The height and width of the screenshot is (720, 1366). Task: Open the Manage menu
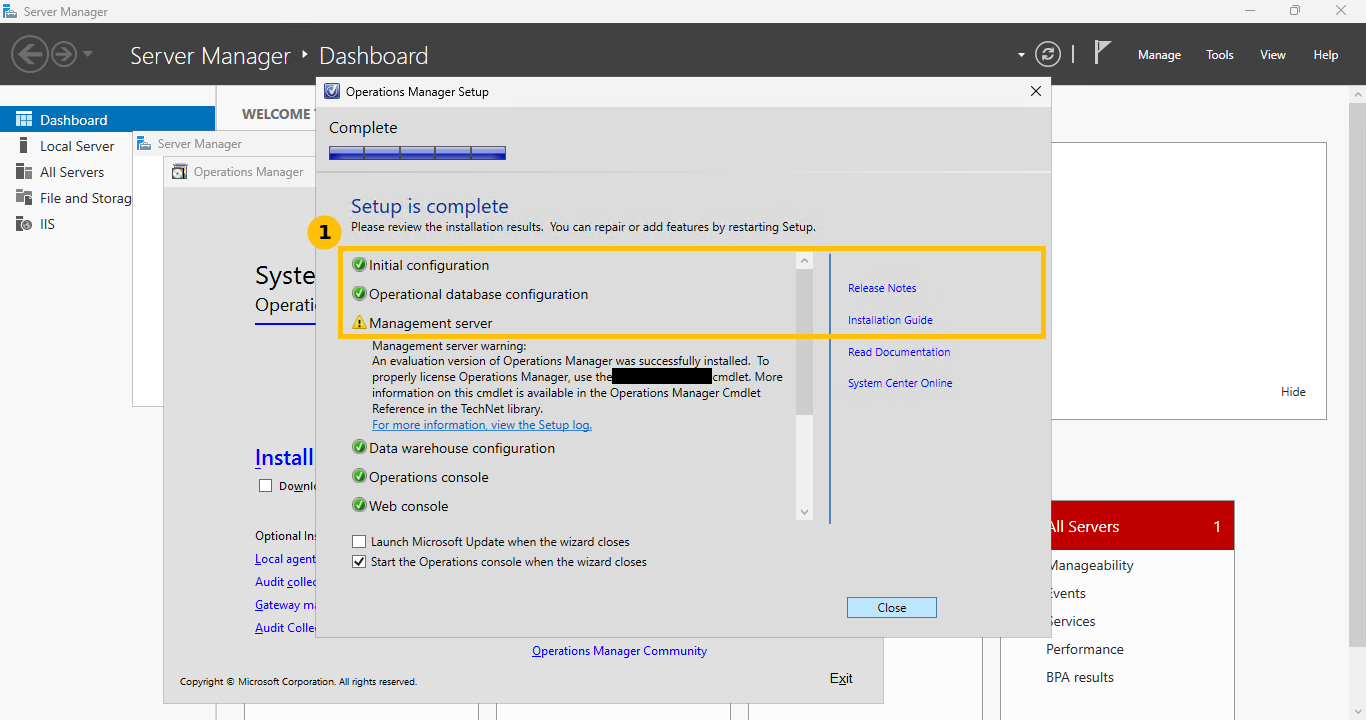coord(1159,55)
